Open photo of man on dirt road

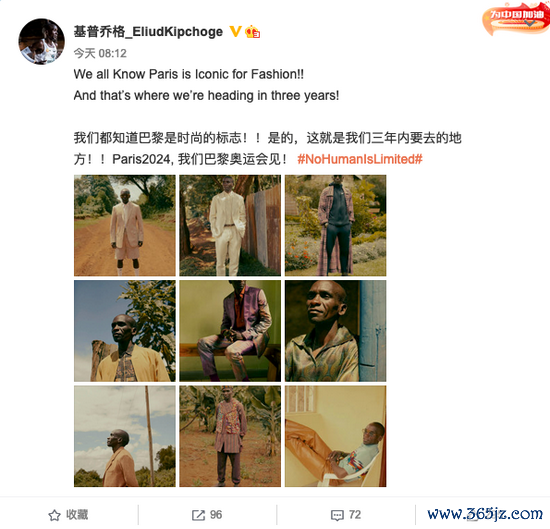[x=125, y=226]
